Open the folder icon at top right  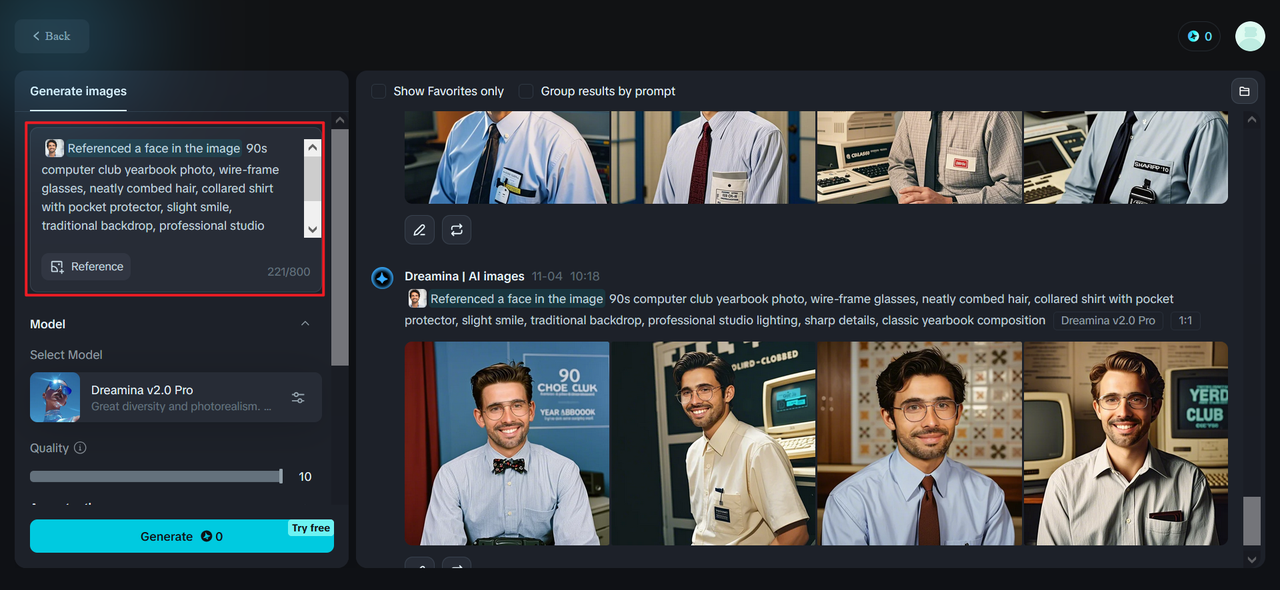(x=1244, y=91)
